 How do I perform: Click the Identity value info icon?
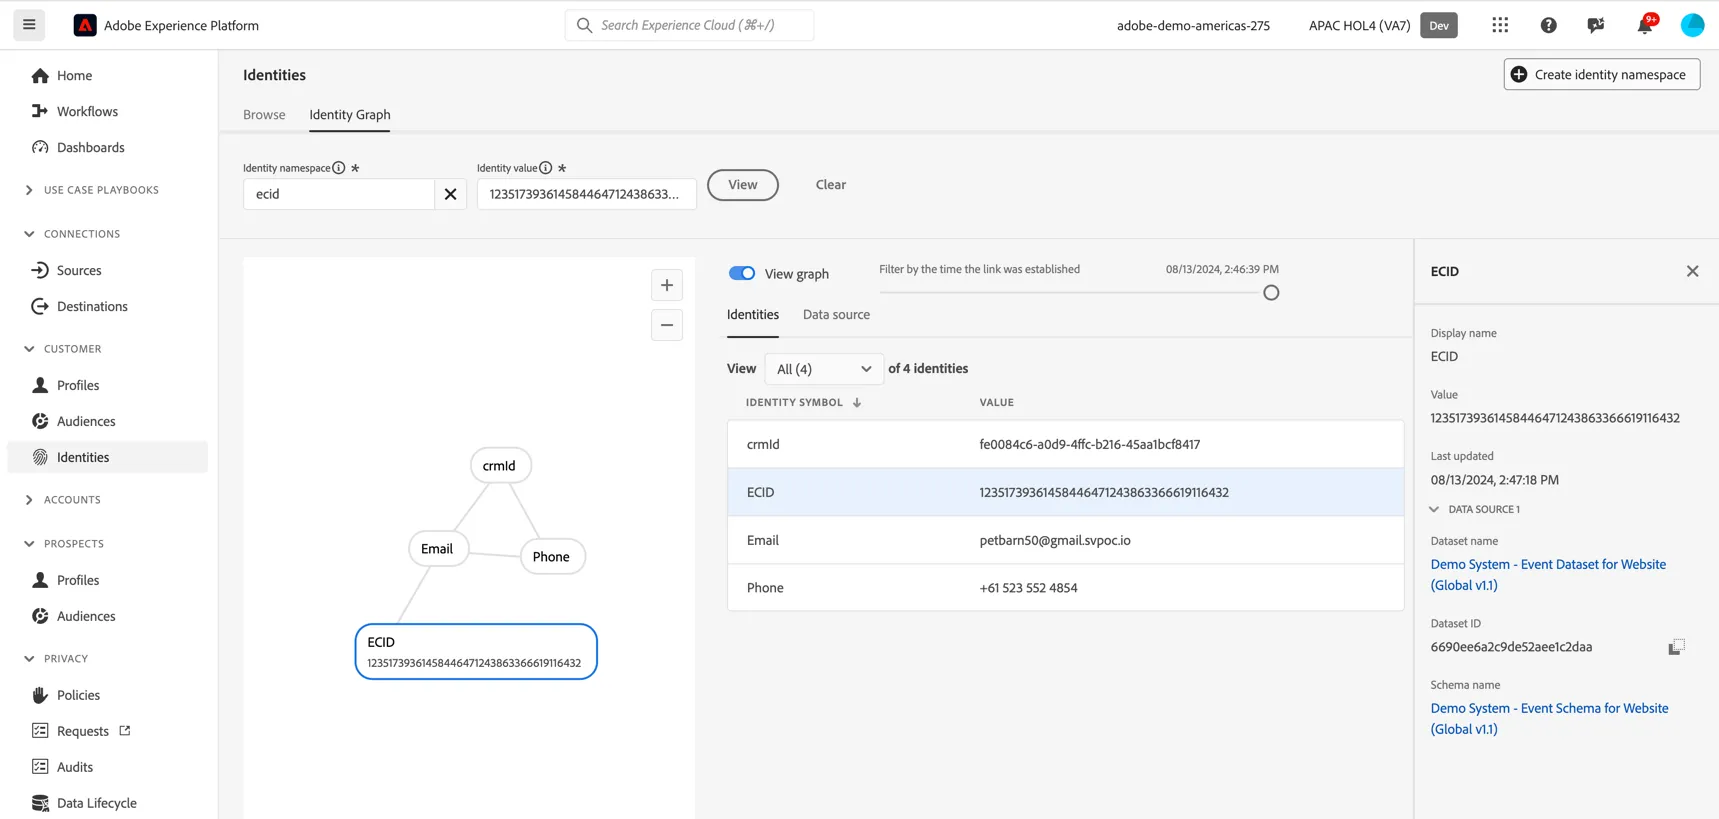tap(546, 168)
